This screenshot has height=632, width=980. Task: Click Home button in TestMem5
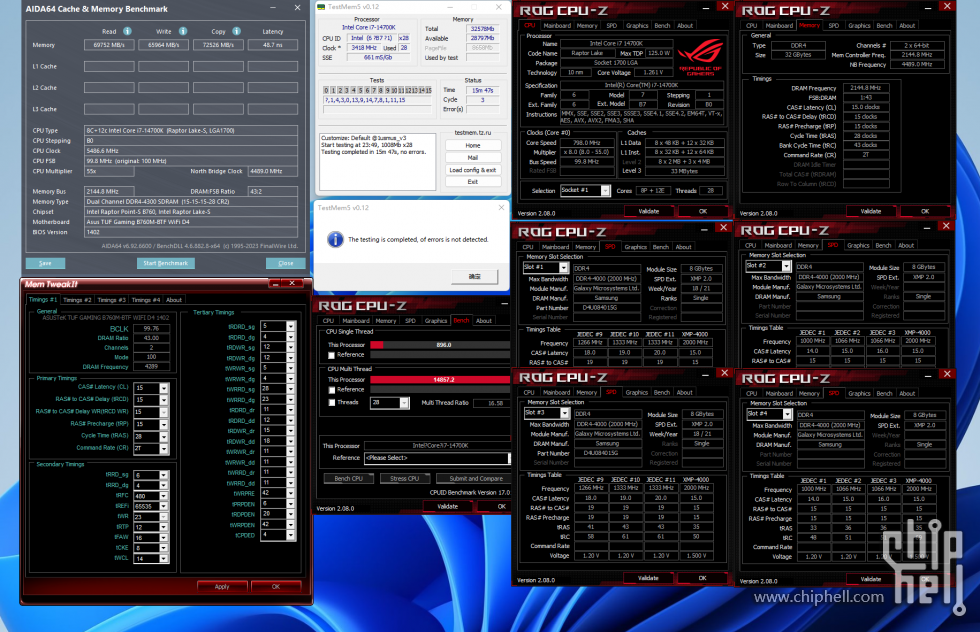click(472, 146)
